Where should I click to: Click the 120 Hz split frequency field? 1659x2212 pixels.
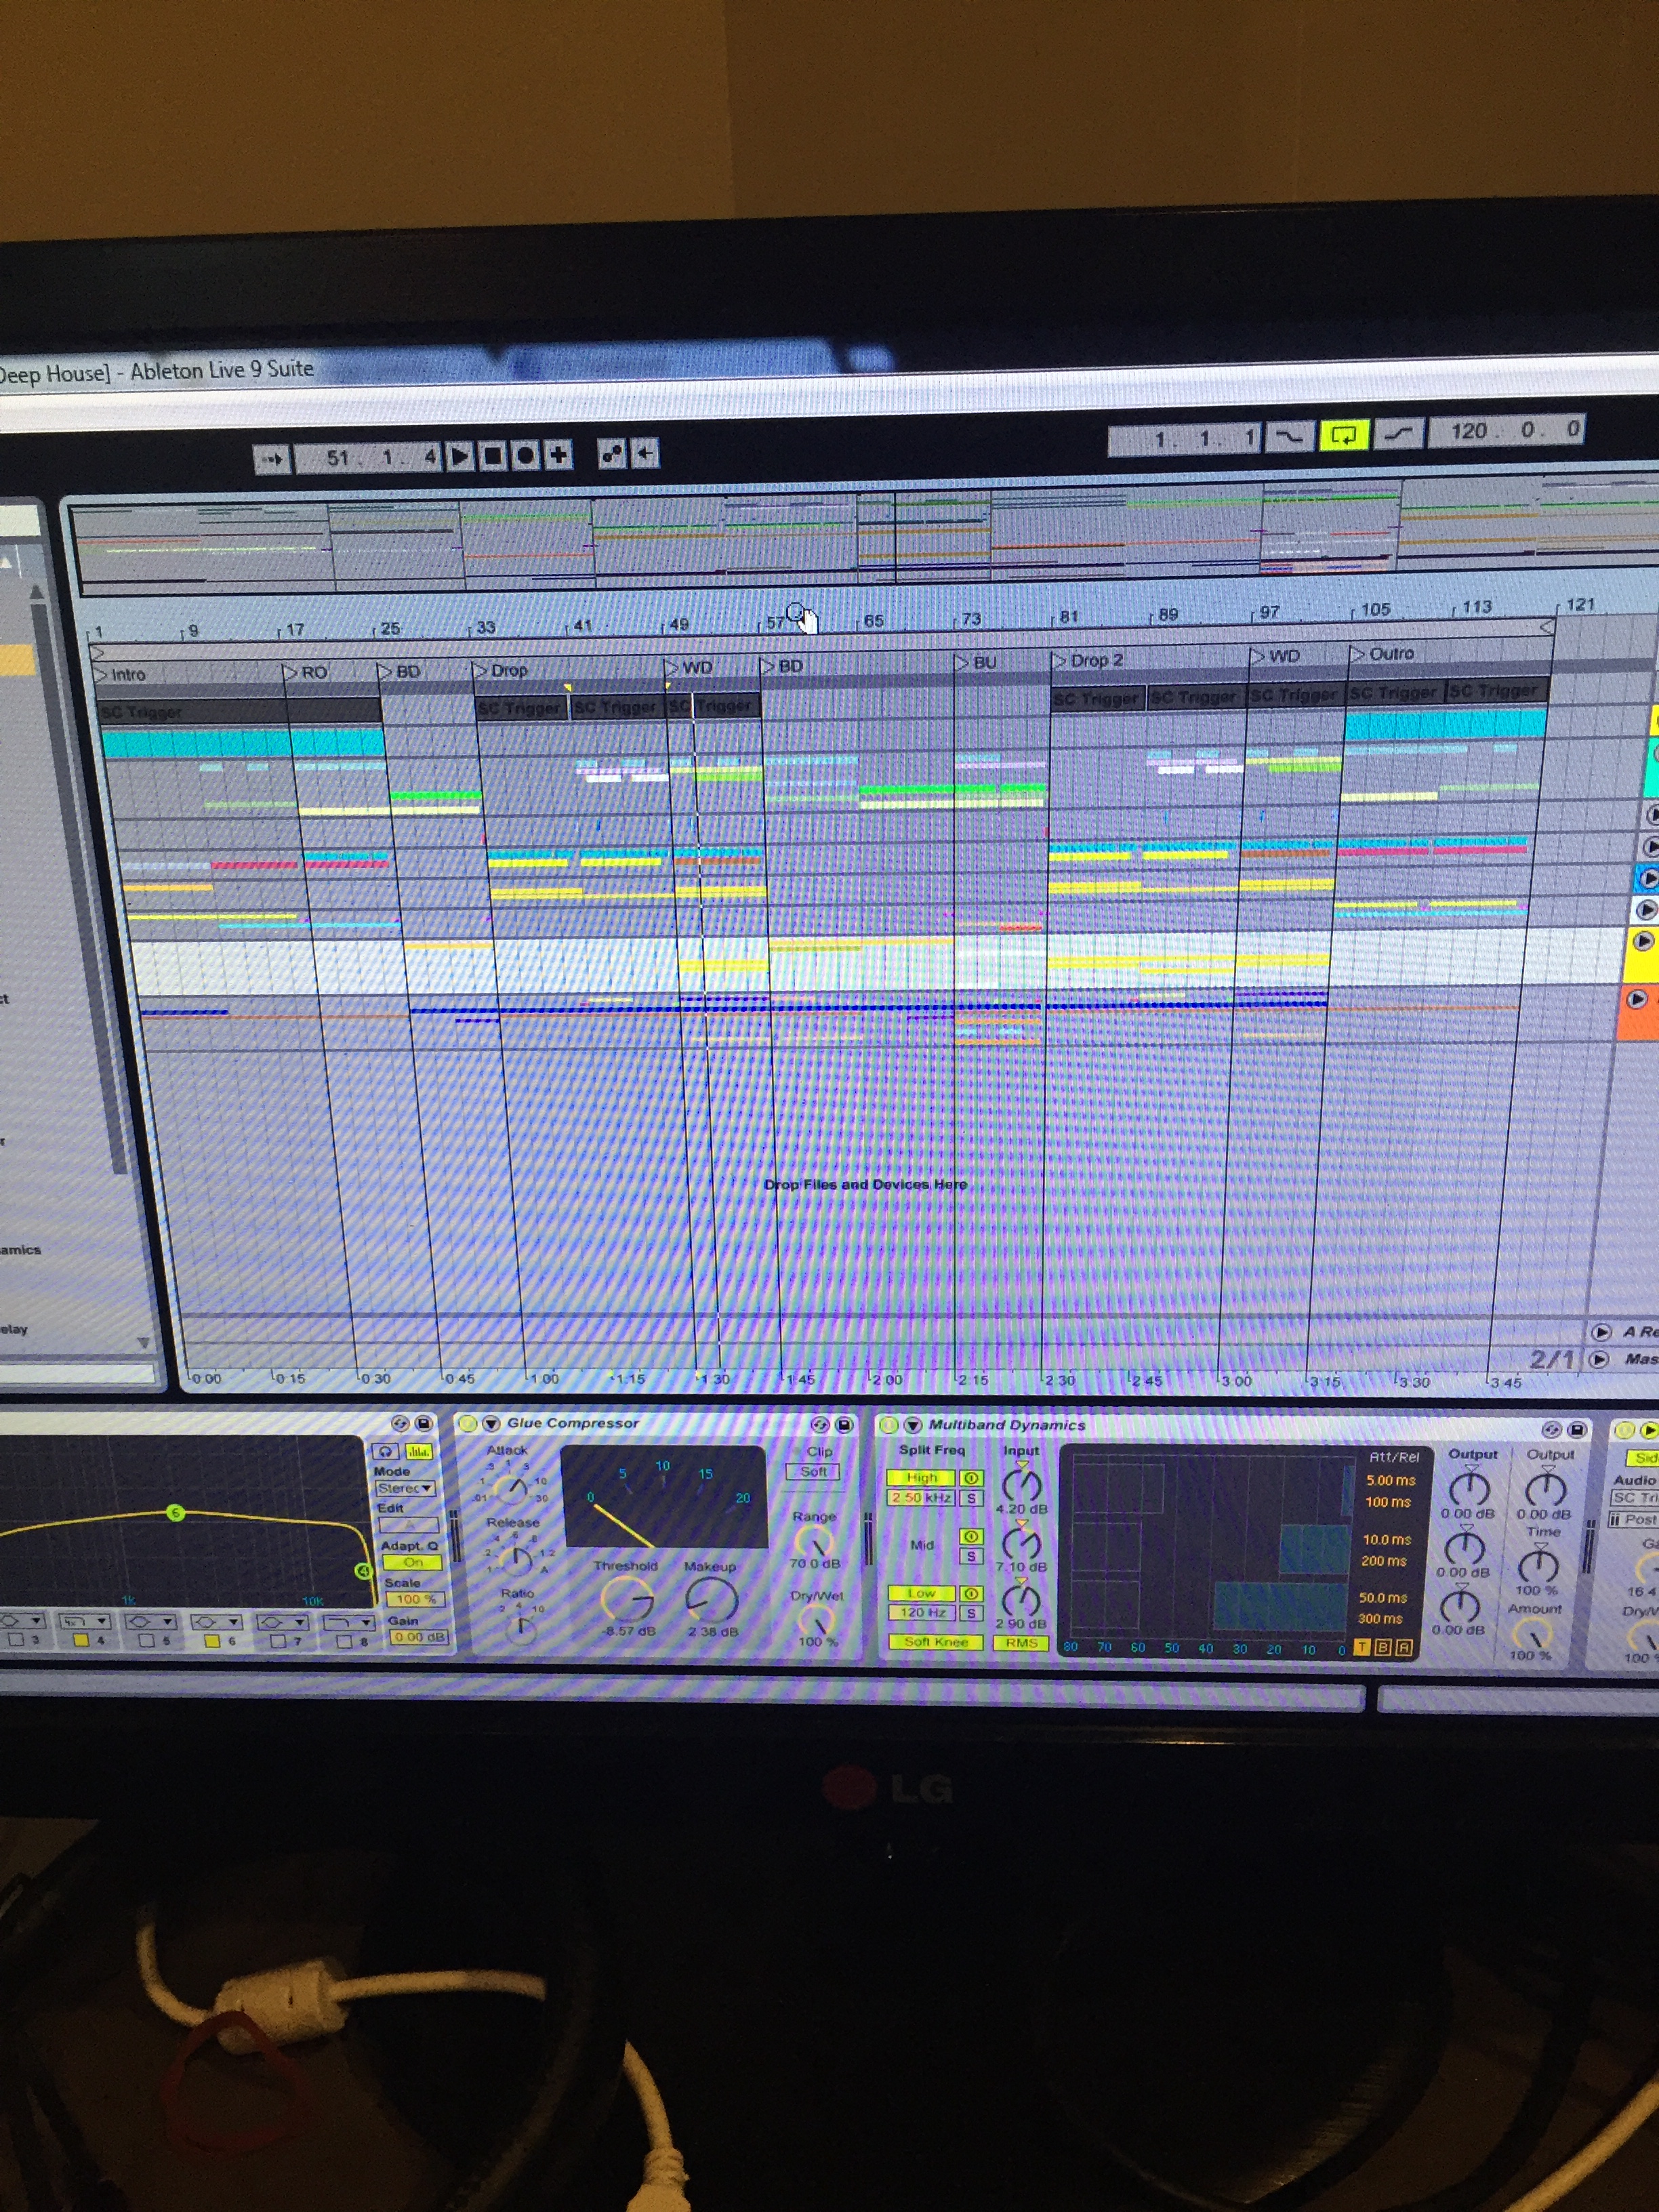point(921,1612)
